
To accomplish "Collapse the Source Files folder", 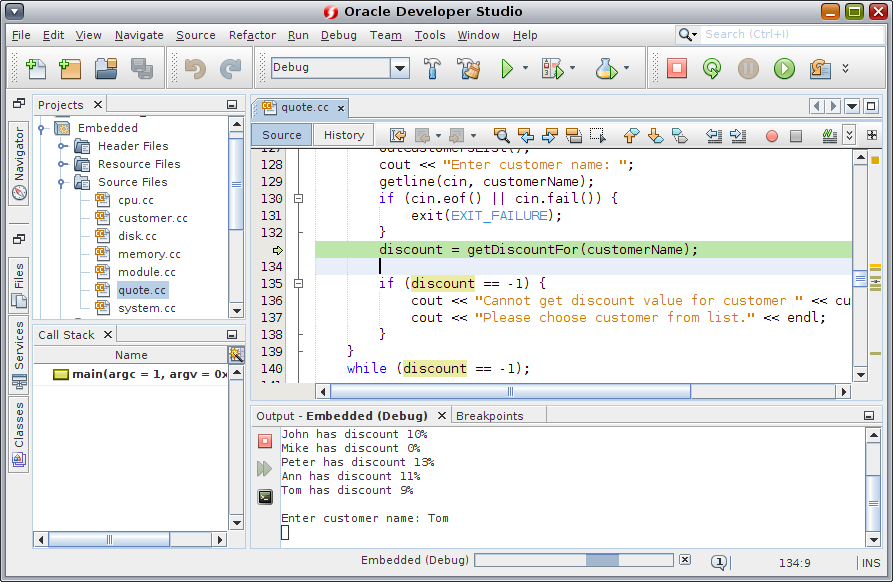I will click(x=62, y=182).
